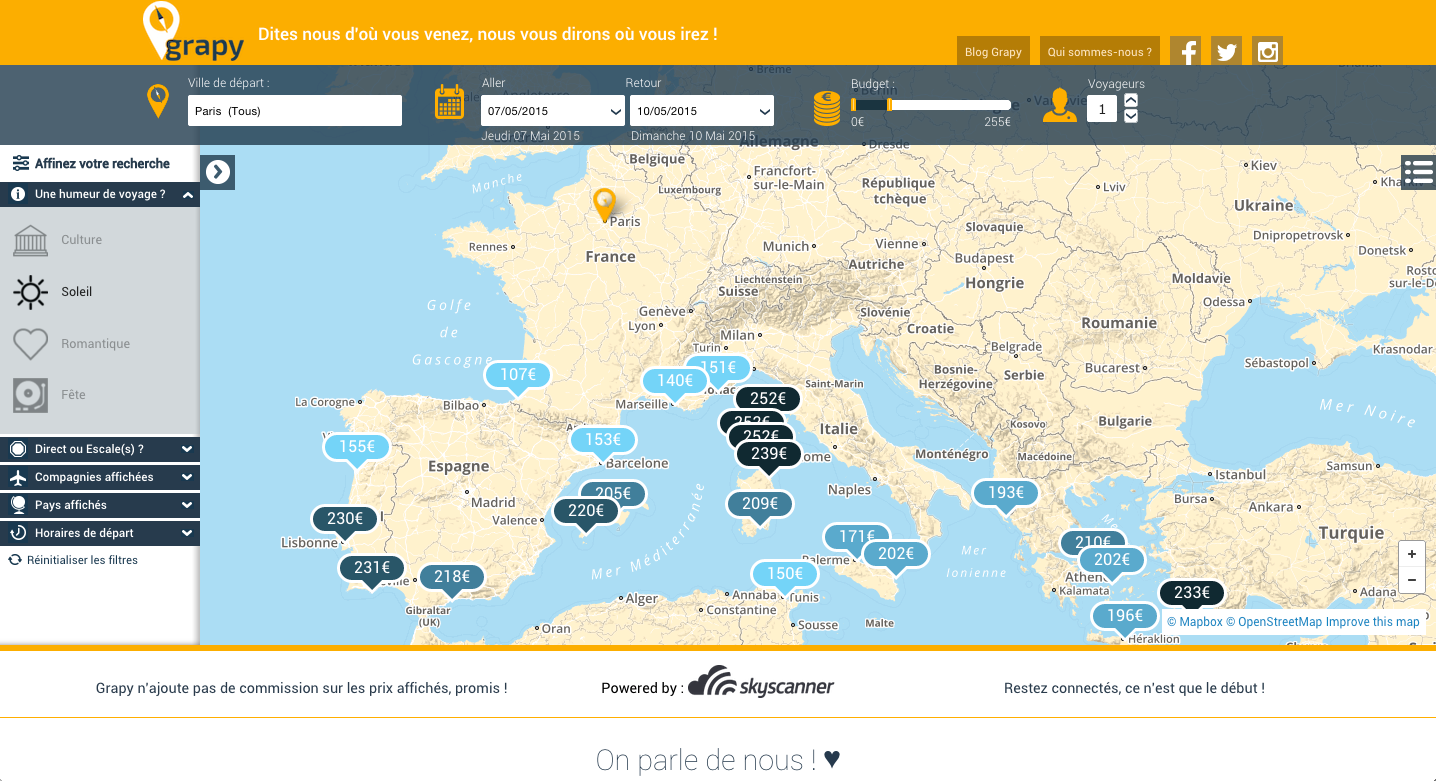The image size is (1436, 781).
Task: Click the voyageurs number field
Action: [x=1102, y=109]
